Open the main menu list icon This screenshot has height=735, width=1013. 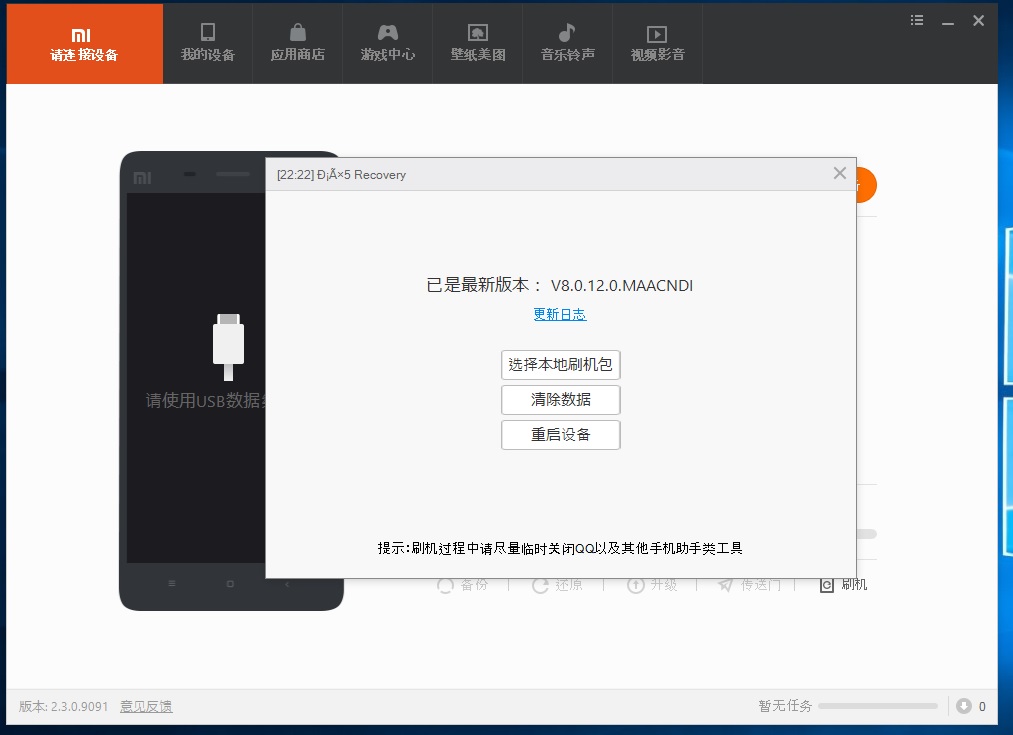pos(917,20)
